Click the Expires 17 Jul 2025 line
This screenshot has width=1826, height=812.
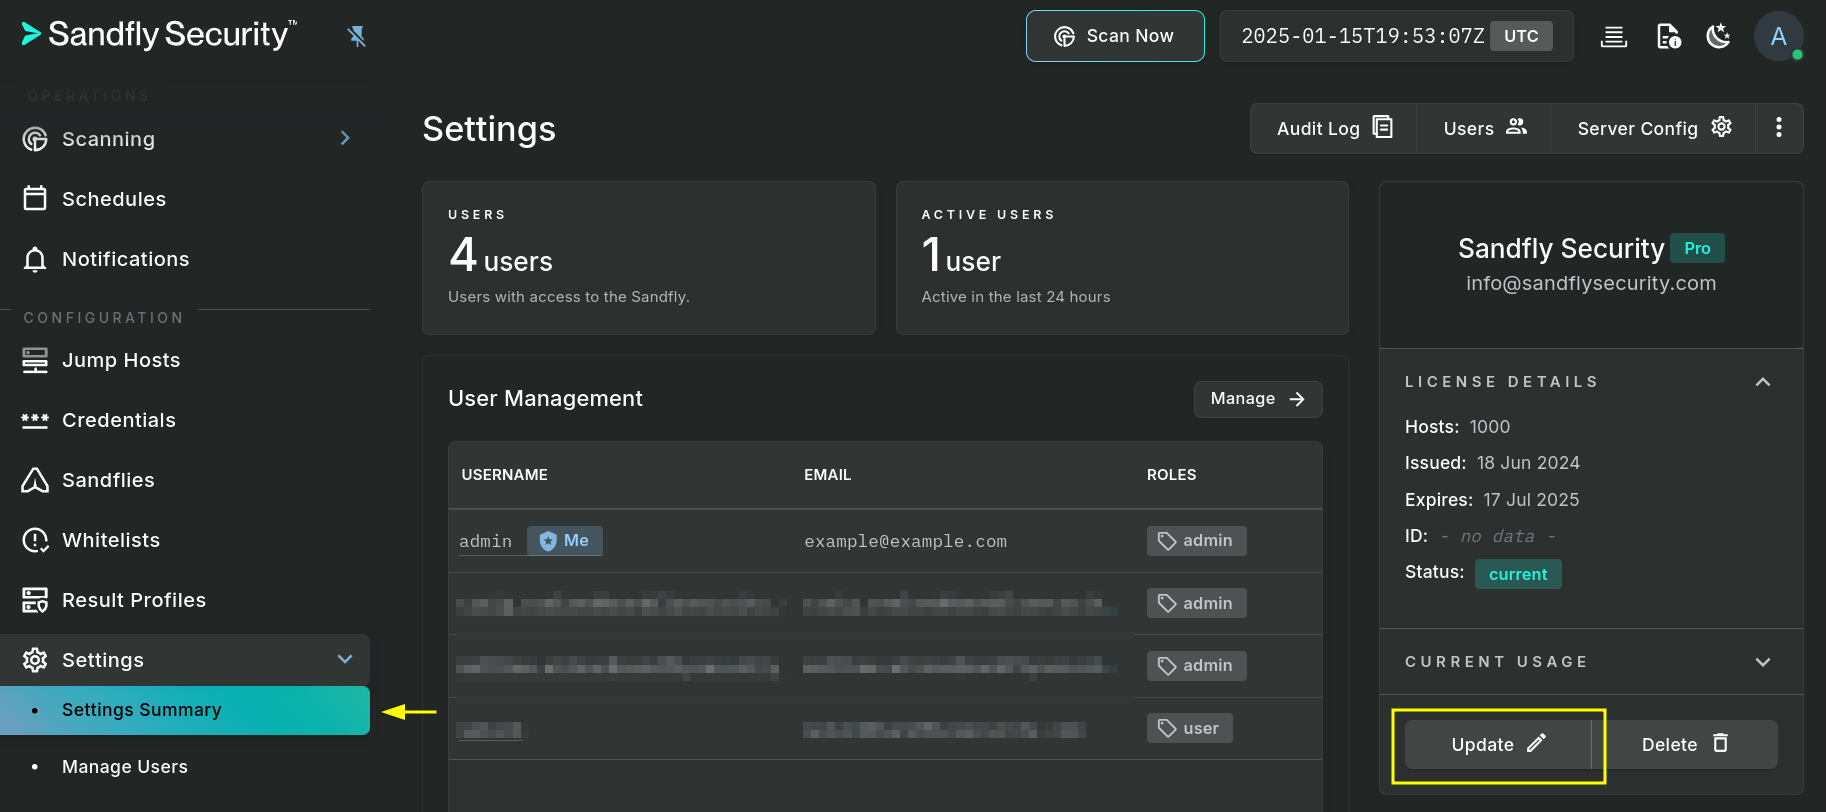1492,500
